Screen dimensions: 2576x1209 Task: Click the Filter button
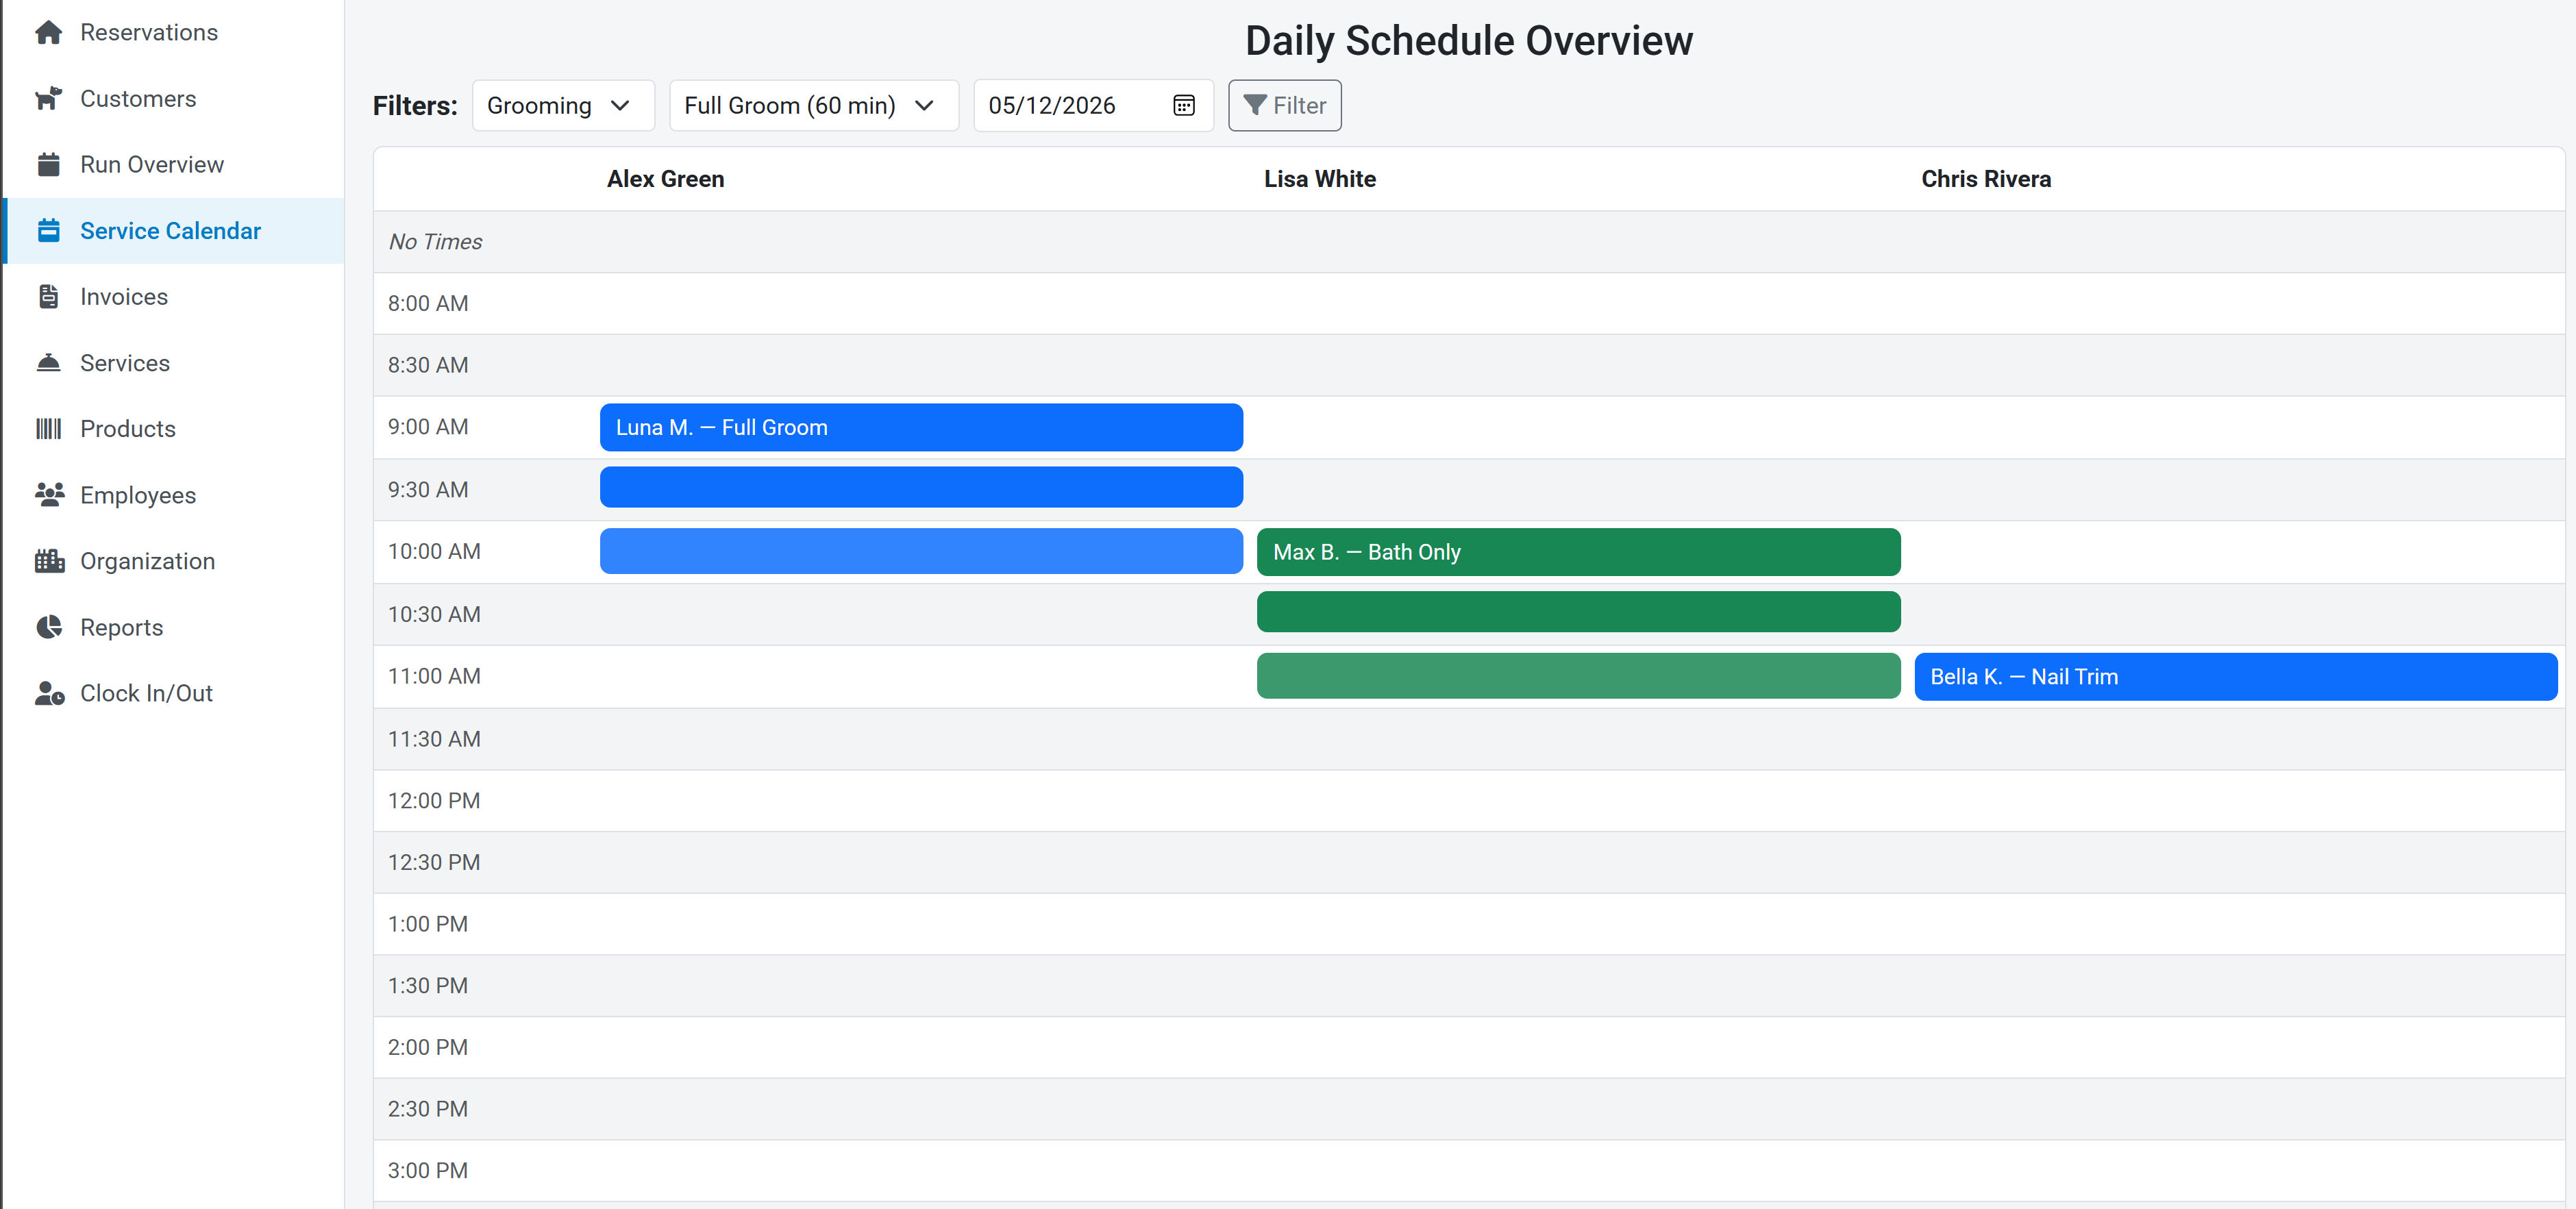coord(1284,106)
